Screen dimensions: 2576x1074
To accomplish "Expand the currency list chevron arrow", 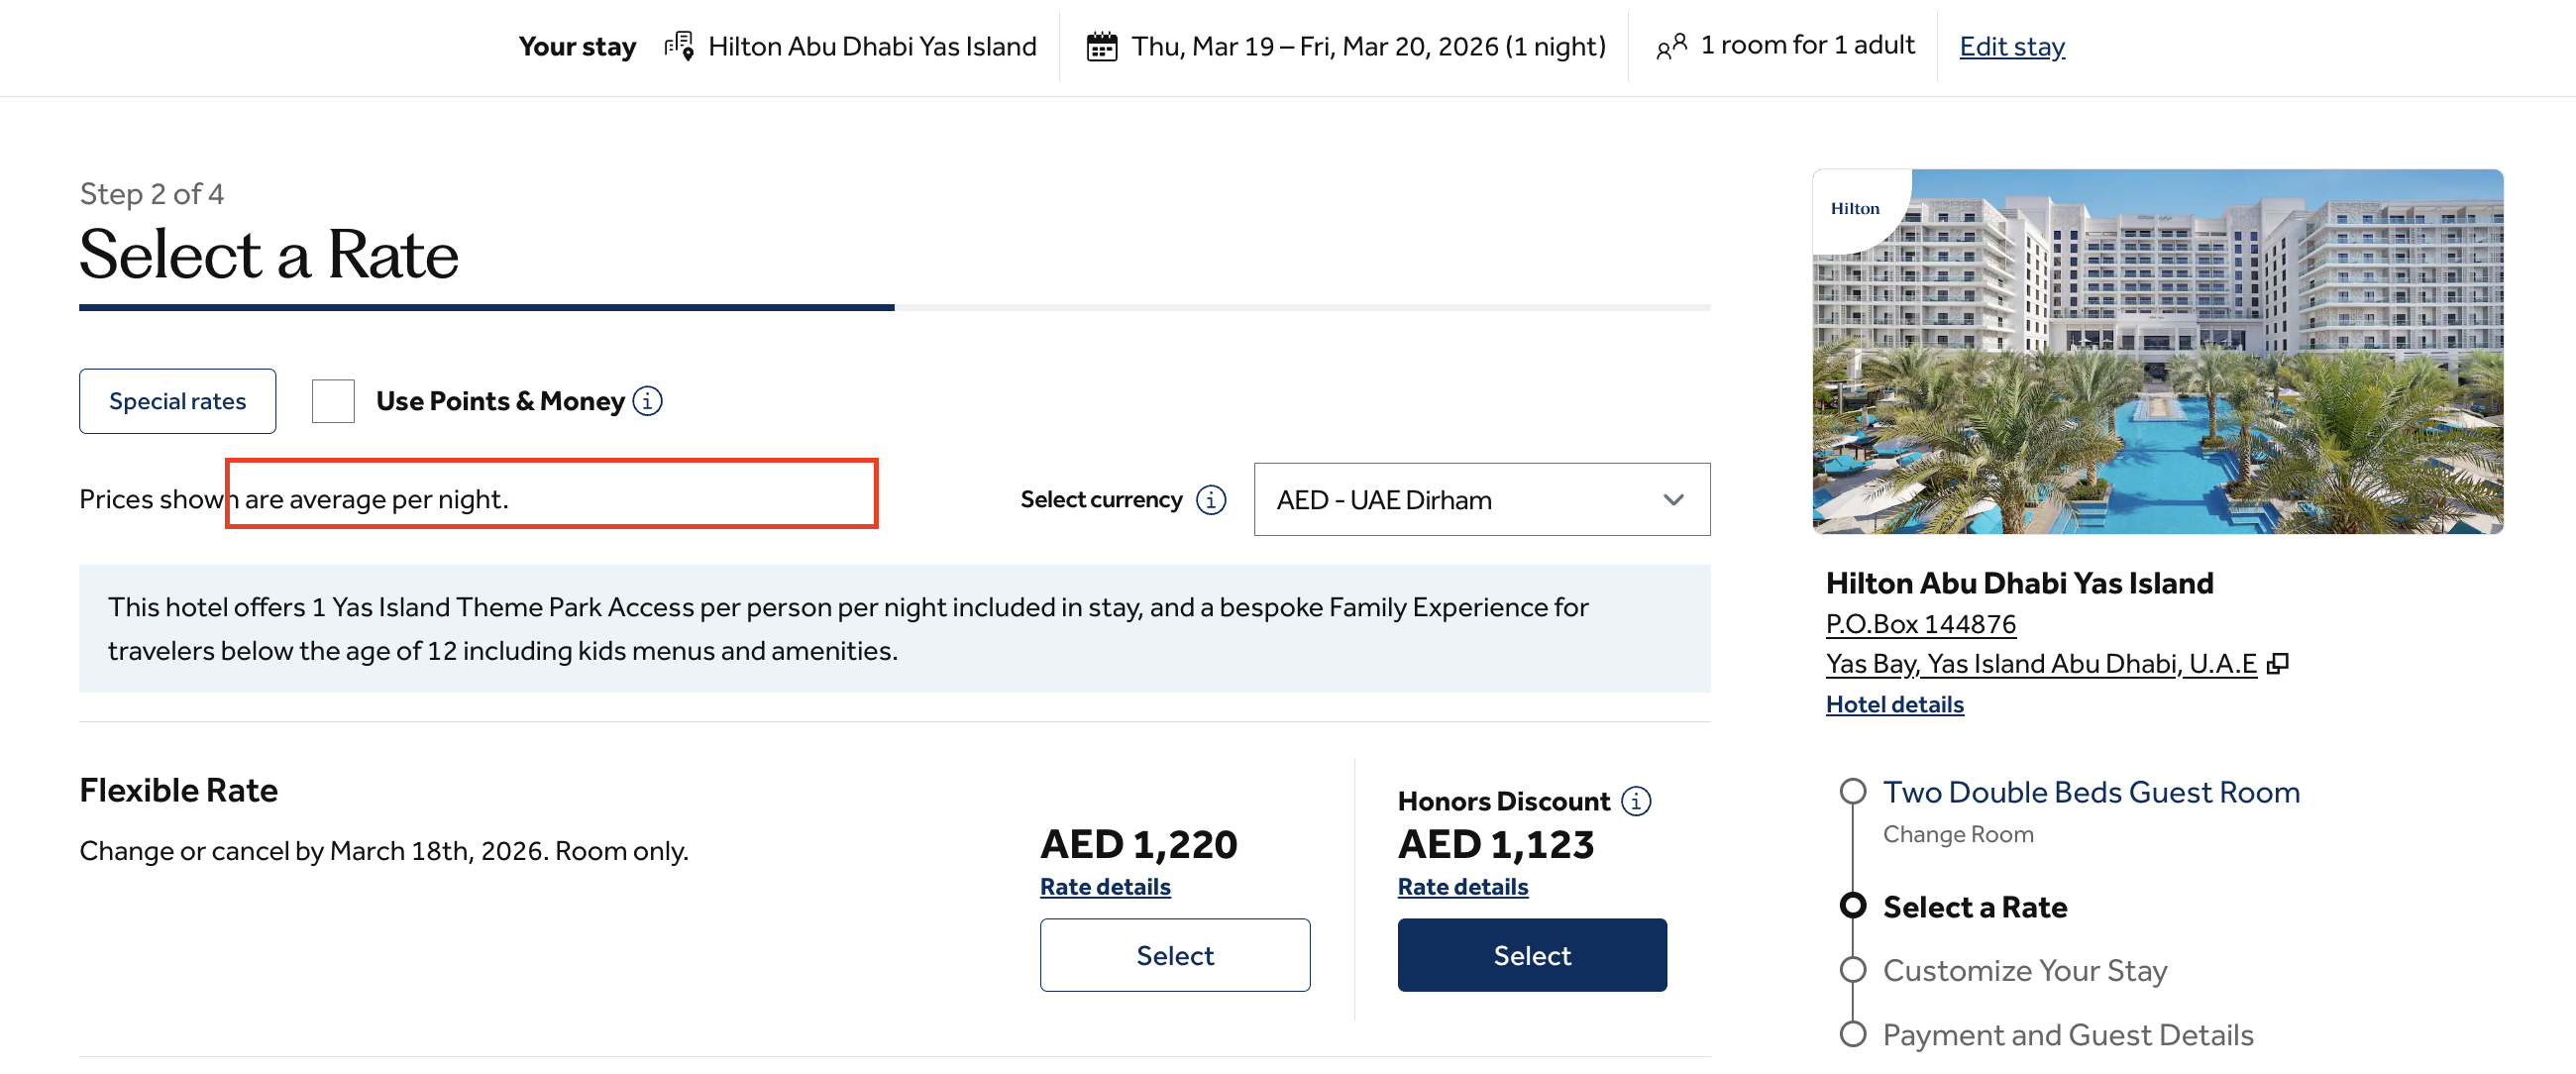I will click(x=1673, y=499).
